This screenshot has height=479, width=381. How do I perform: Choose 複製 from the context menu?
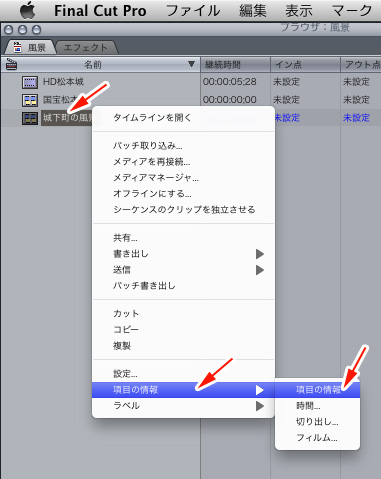[183, 346]
